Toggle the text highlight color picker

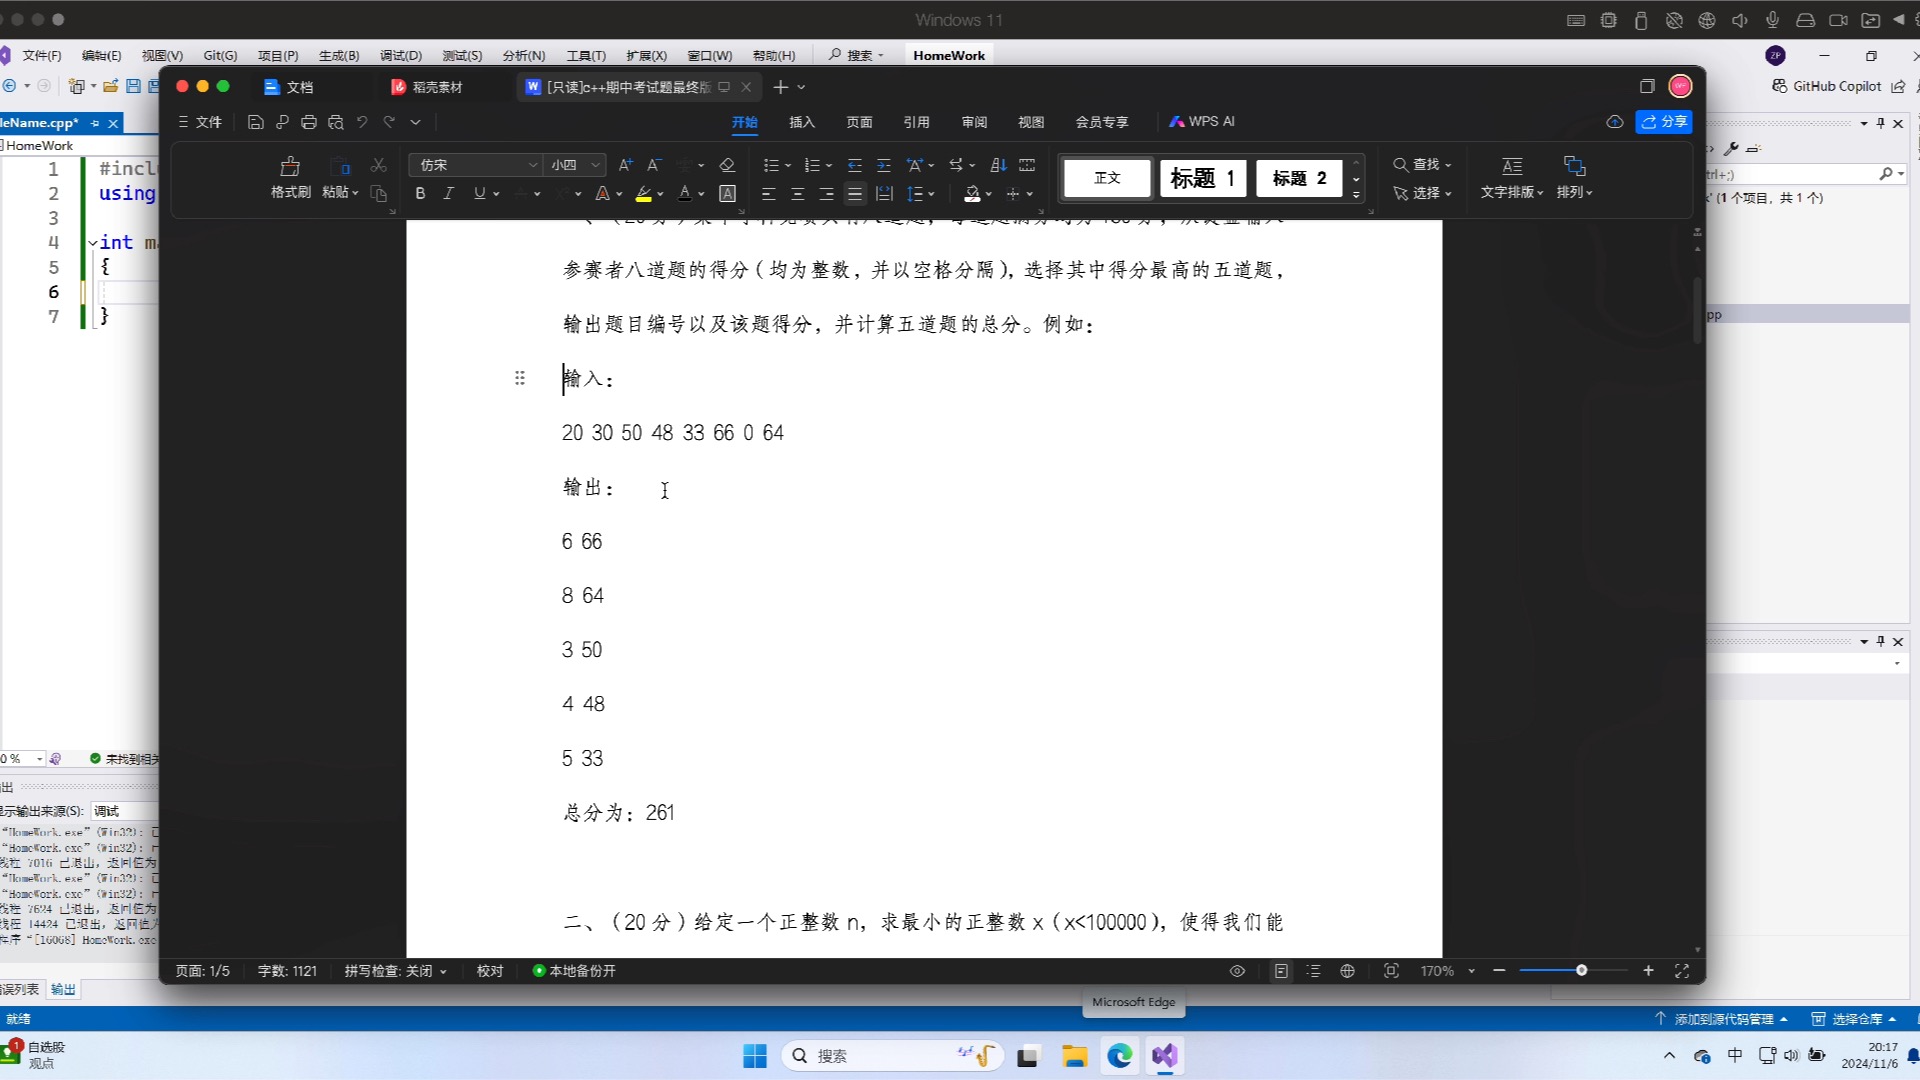coord(663,194)
